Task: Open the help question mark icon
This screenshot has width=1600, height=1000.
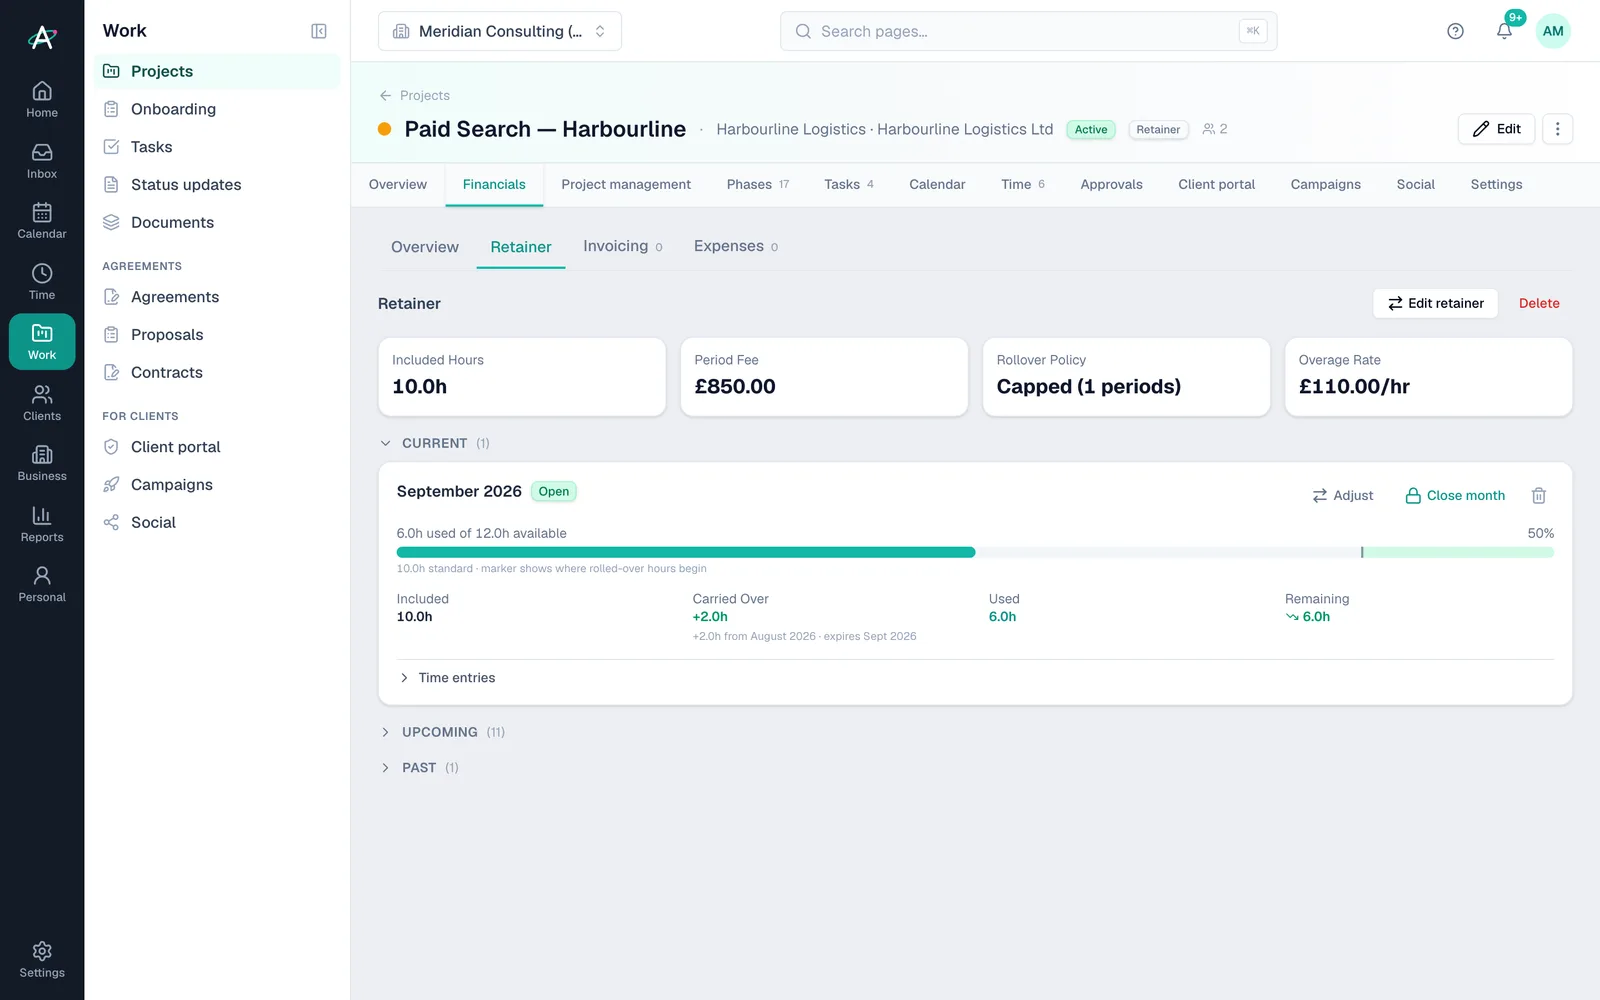Action: click(1455, 31)
